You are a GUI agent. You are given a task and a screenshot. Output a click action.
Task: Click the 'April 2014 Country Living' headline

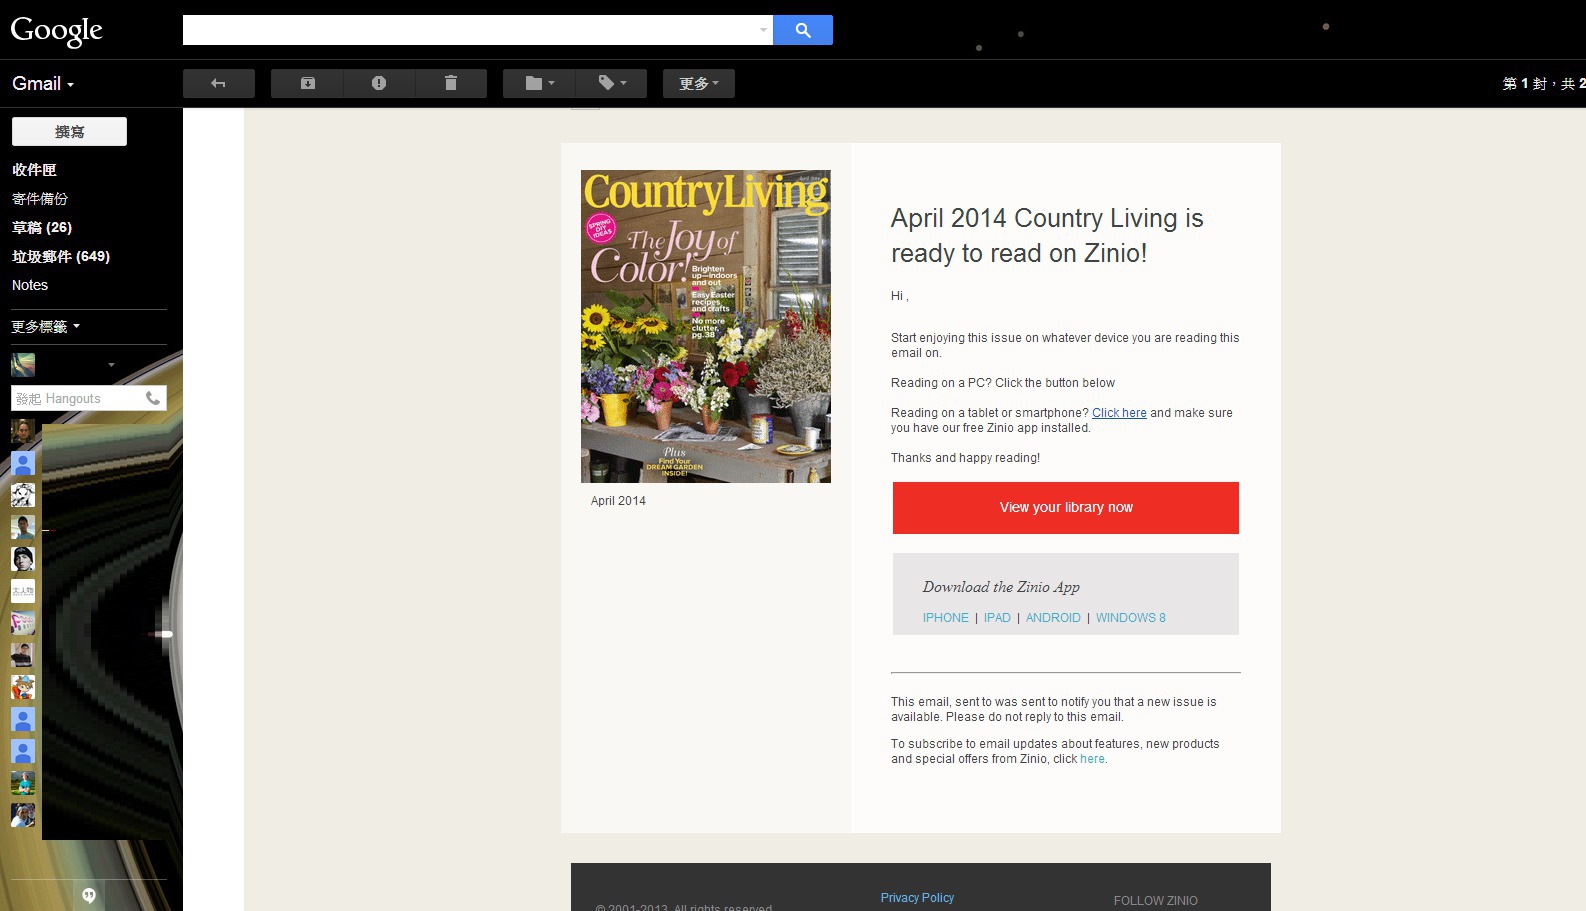pyautogui.click(x=1047, y=236)
